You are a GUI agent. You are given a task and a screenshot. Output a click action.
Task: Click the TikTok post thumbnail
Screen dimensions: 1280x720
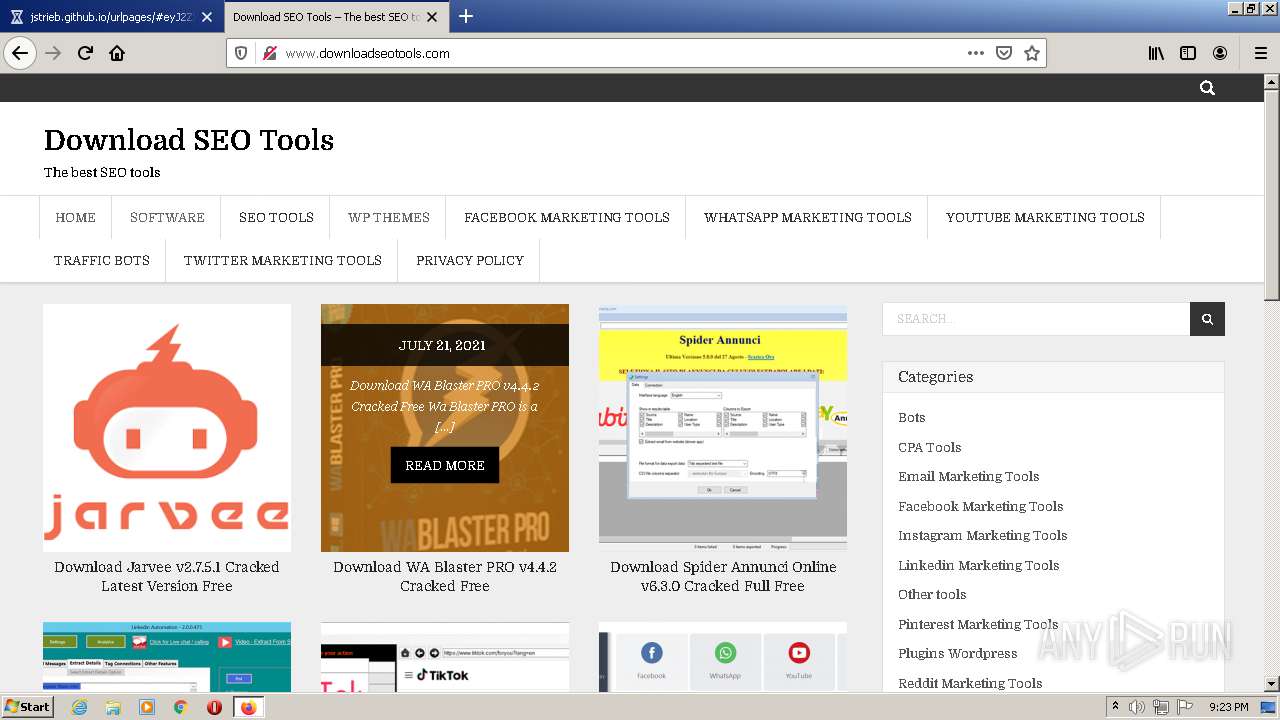click(x=445, y=657)
